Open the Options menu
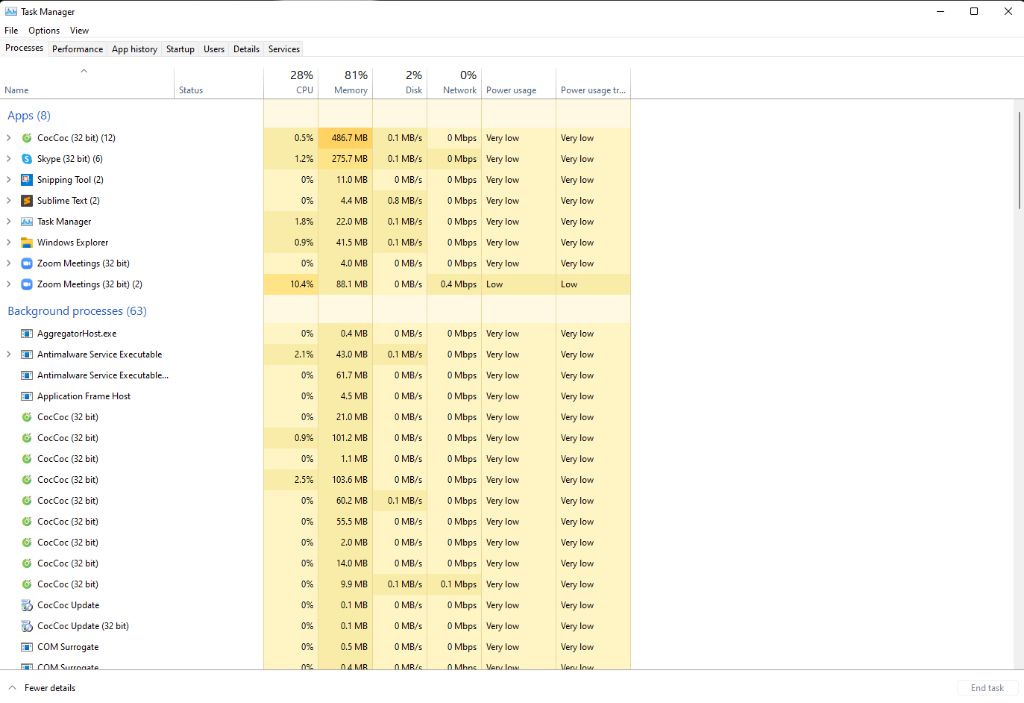Screen dimensions: 1024x703 point(44,30)
